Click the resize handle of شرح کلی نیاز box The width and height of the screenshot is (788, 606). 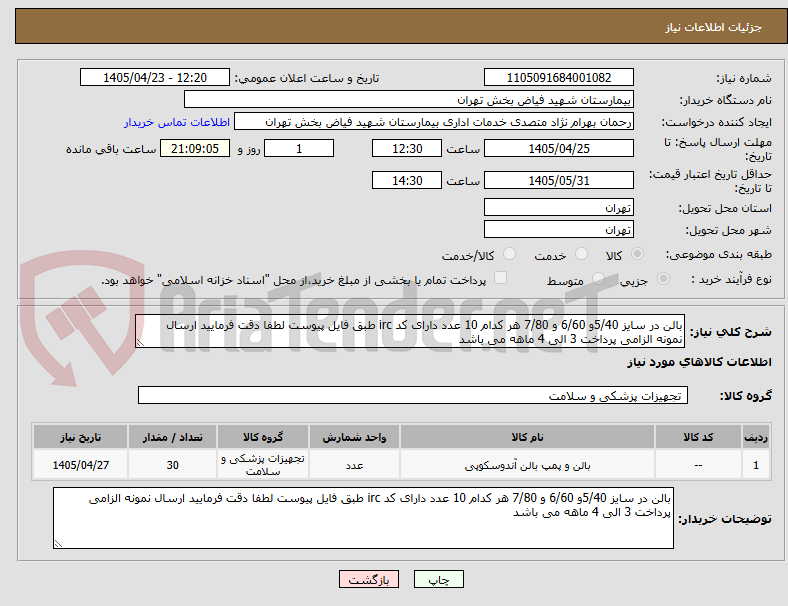(140, 343)
